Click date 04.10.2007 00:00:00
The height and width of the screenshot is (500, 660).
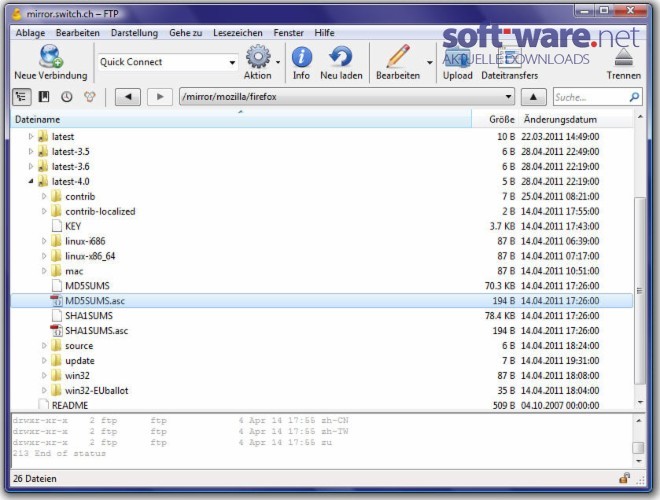coord(560,405)
